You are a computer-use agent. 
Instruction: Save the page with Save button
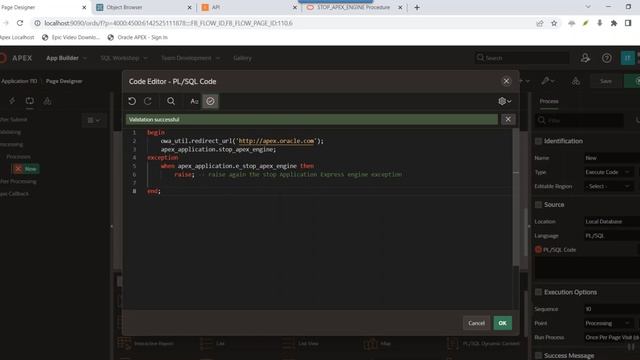tap(606, 81)
